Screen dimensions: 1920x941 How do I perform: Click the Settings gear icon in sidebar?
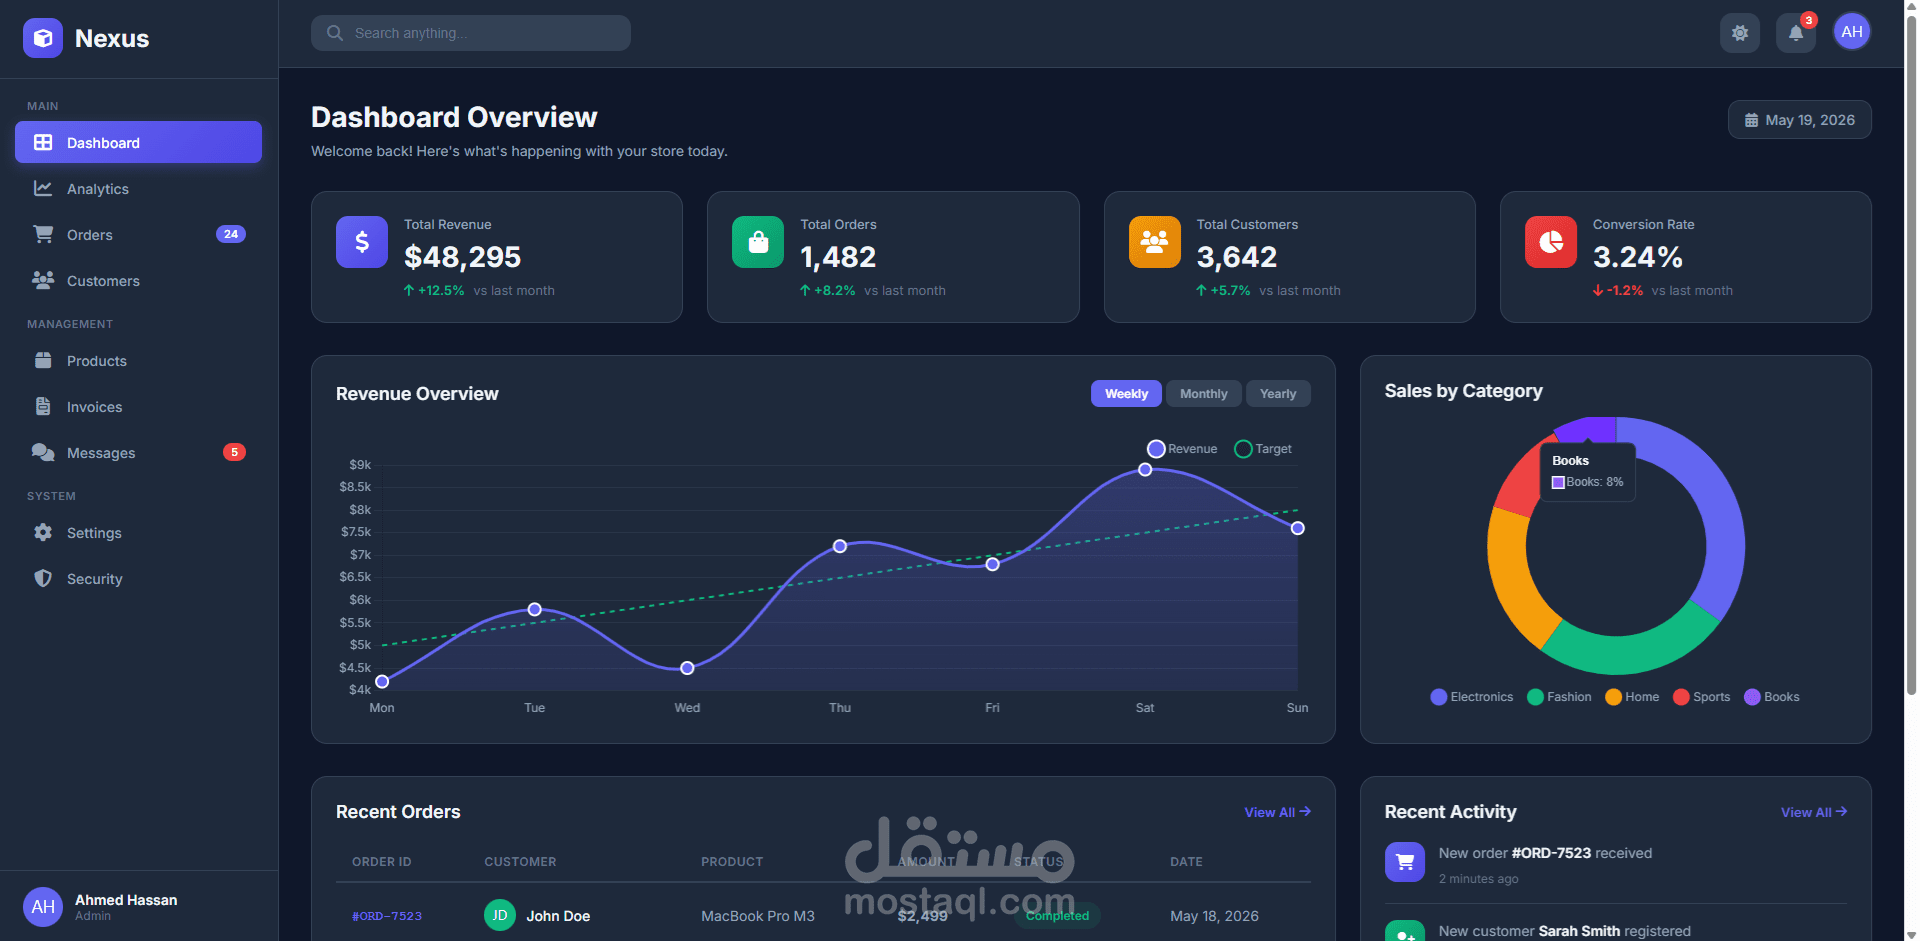coord(43,532)
